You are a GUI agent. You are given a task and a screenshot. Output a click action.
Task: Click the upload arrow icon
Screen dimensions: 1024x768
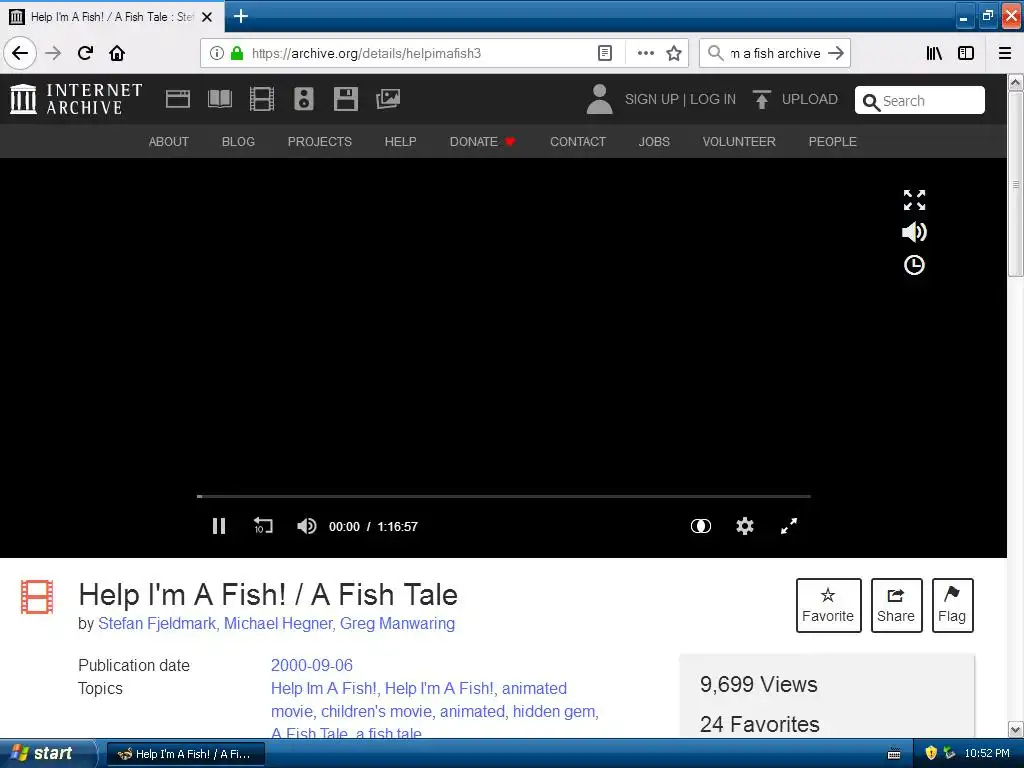(x=761, y=99)
